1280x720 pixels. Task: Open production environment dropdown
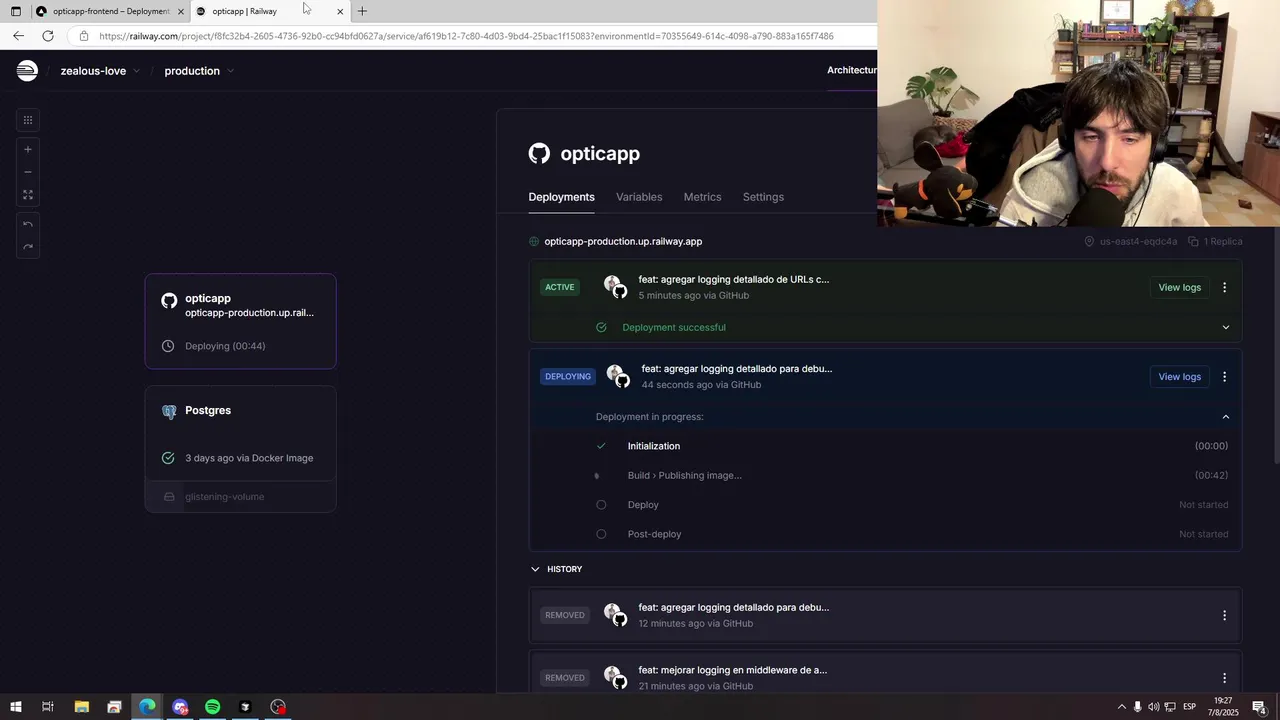(199, 71)
